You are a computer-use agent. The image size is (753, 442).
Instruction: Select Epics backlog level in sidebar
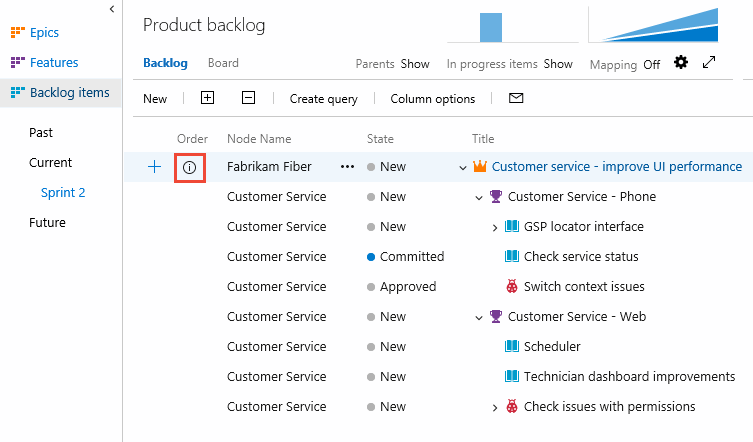click(44, 33)
